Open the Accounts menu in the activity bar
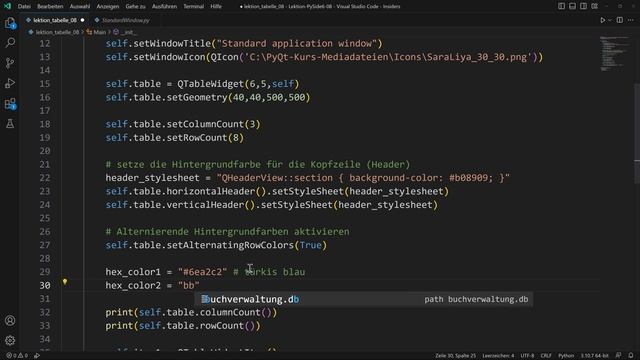Viewport: 640px width, 360px height. 10,320
